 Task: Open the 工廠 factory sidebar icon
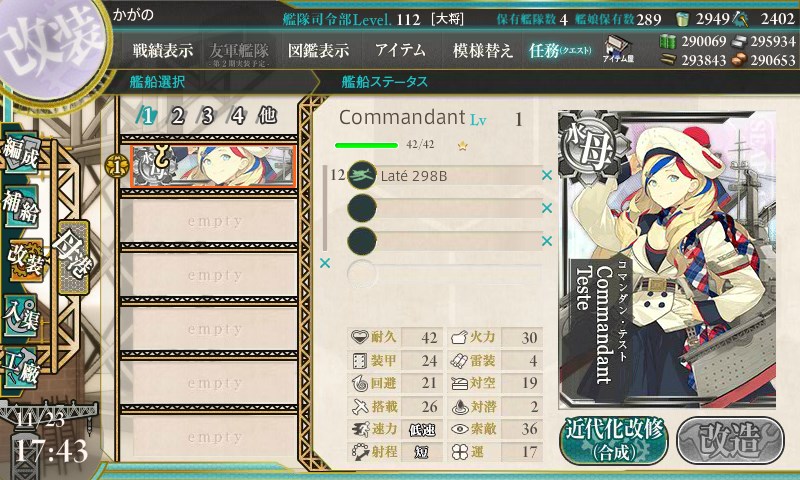(x=21, y=369)
